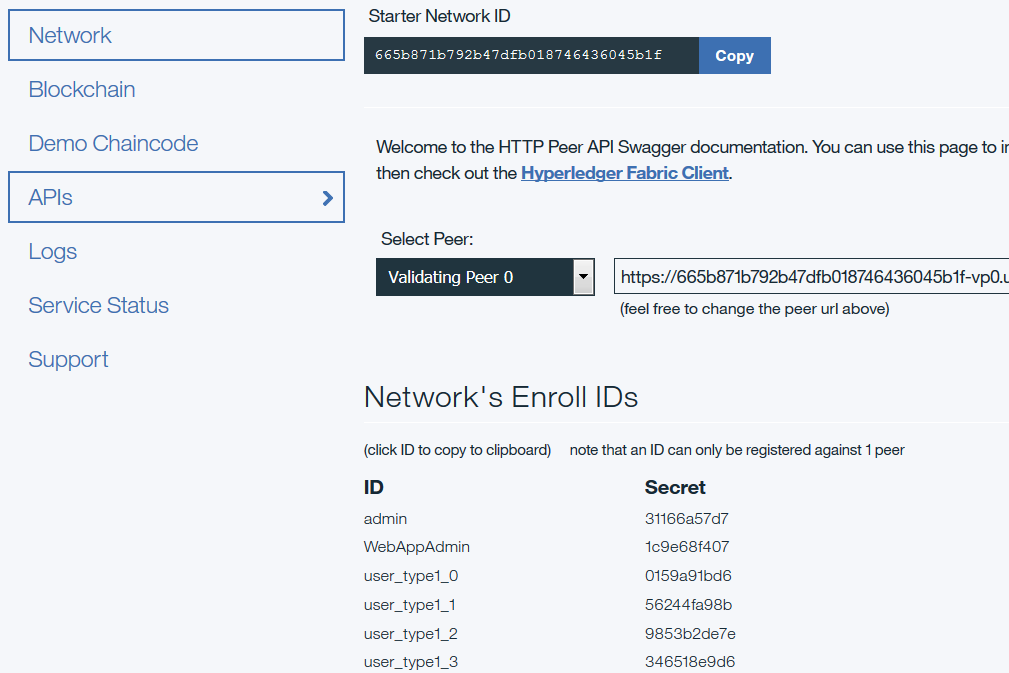The height and width of the screenshot is (673, 1009).
Task: Open the Validating Peer dropdown arrow
Action: tap(582, 276)
